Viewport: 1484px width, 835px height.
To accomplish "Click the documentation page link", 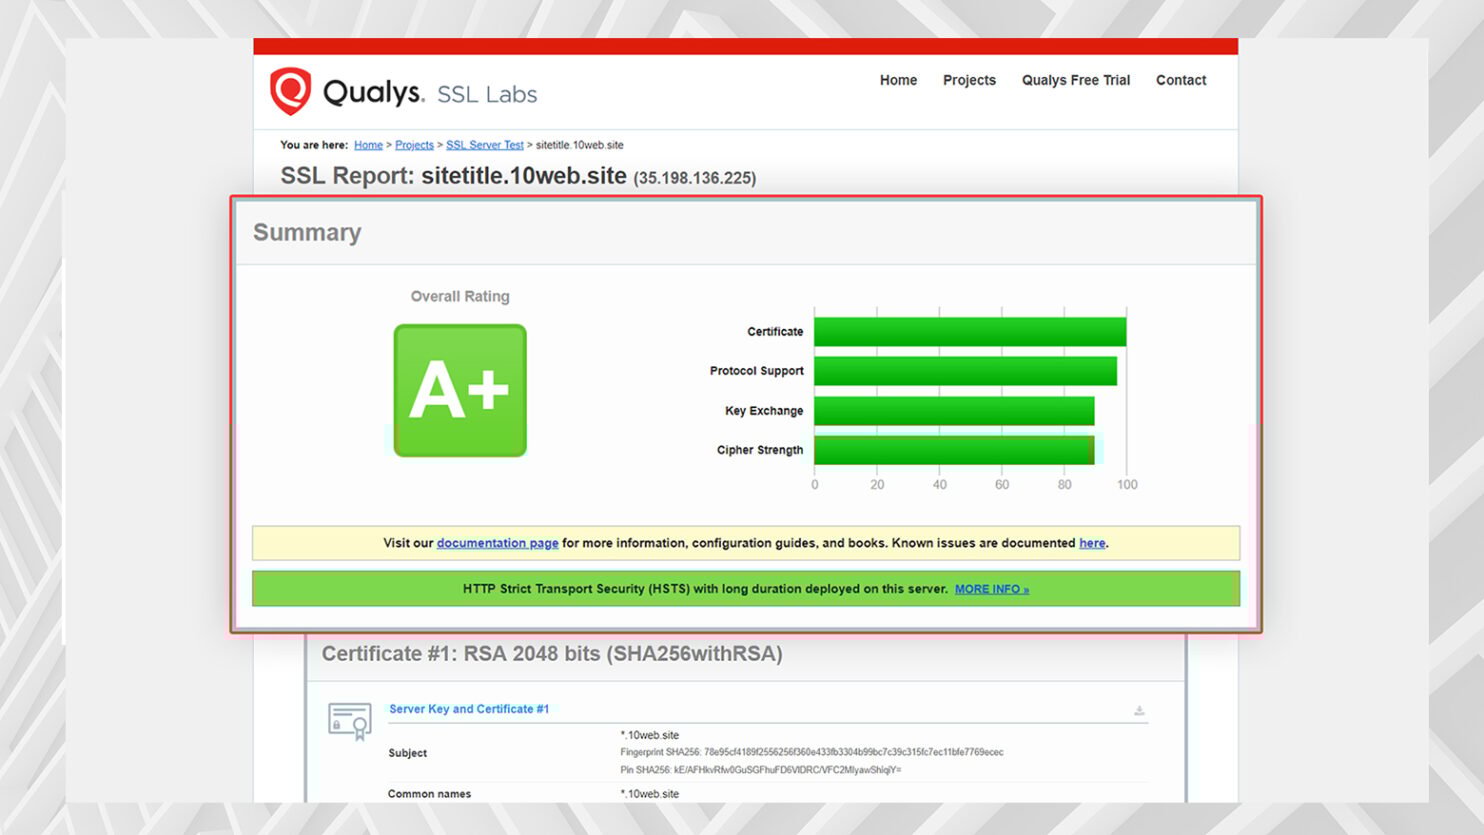I will (497, 543).
